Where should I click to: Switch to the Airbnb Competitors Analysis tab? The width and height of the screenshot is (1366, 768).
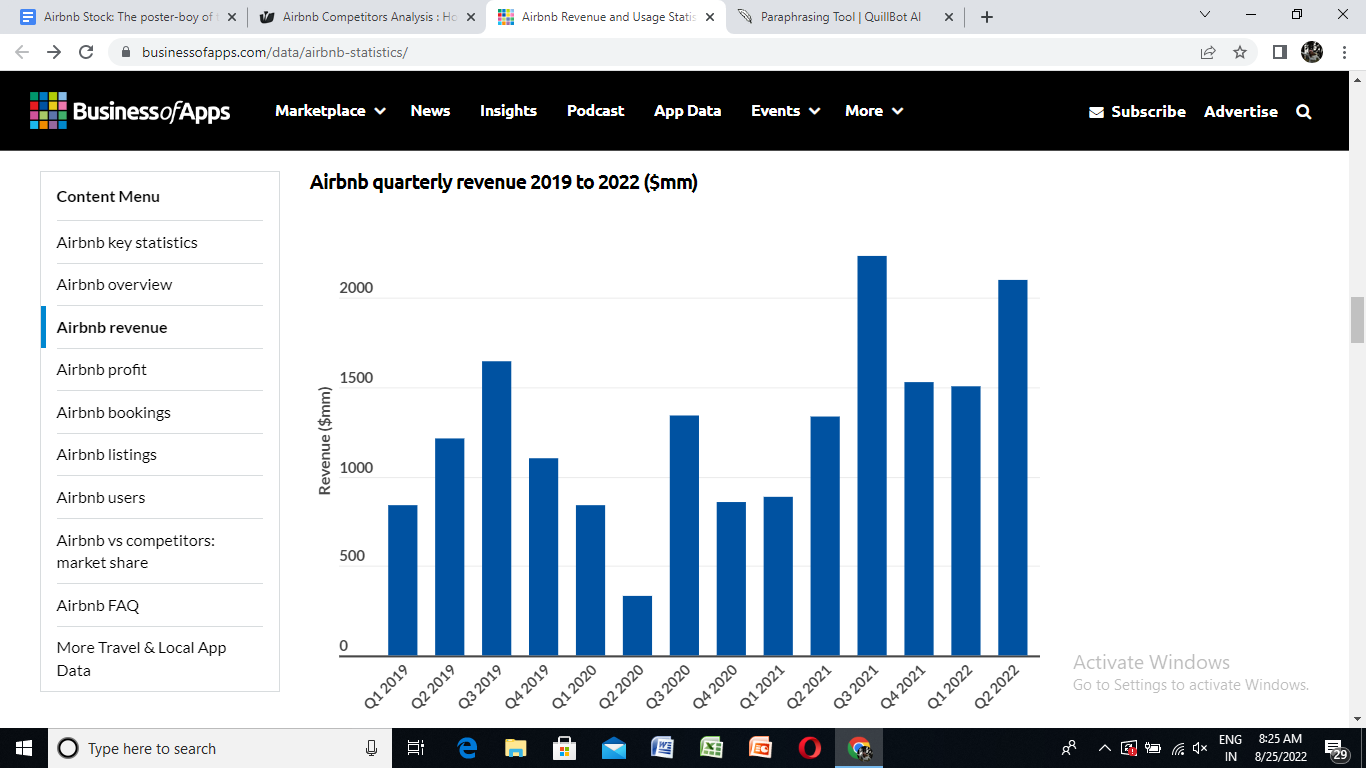(367, 17)
